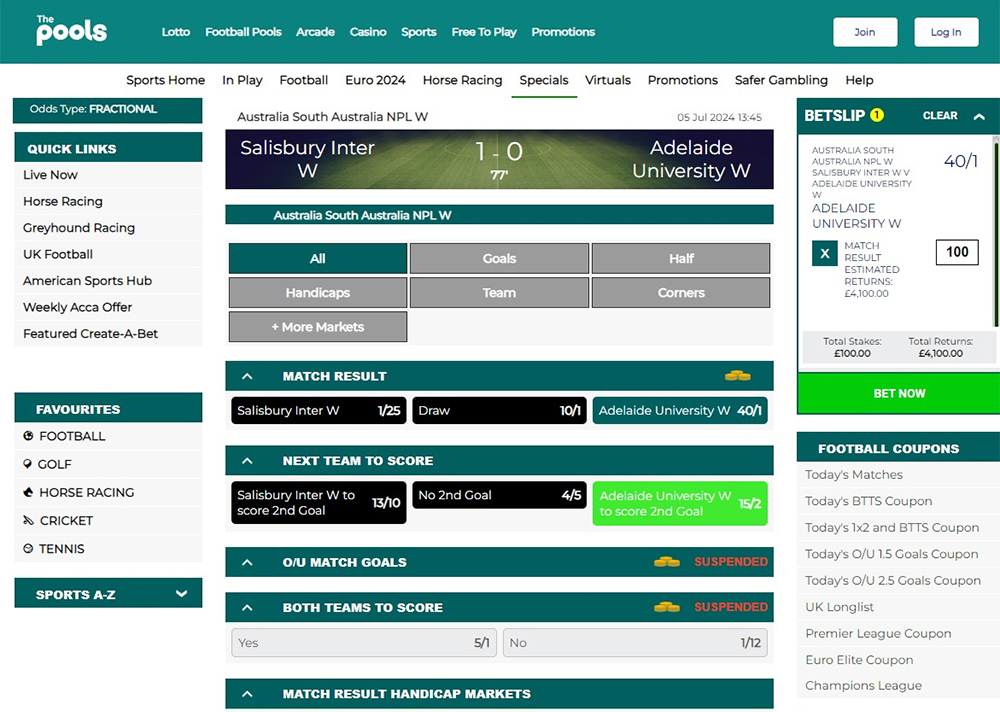
Task: Switch to the All markets tab
Action: coord(318,258)
